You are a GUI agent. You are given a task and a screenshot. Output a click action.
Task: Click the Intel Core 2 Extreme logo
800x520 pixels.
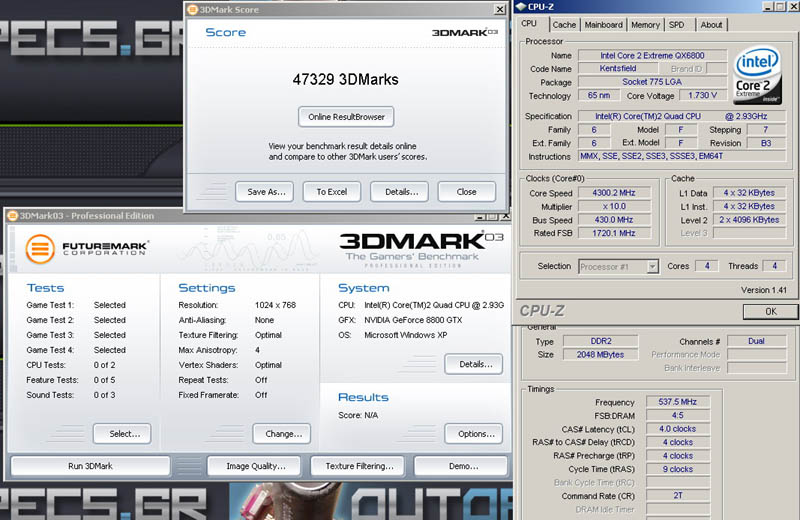pos(757,75)
